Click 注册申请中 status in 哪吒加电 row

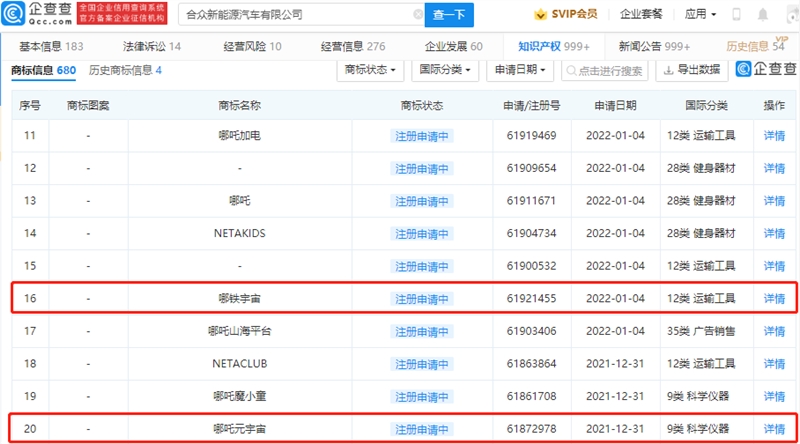tap(422, 136)
